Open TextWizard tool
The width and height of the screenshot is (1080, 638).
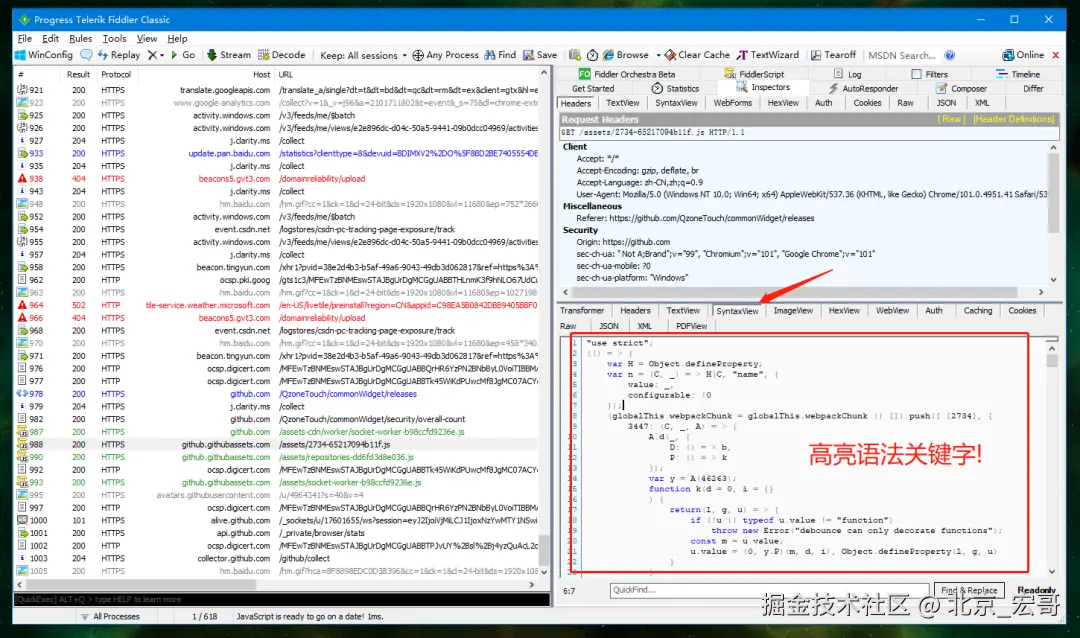768,55
